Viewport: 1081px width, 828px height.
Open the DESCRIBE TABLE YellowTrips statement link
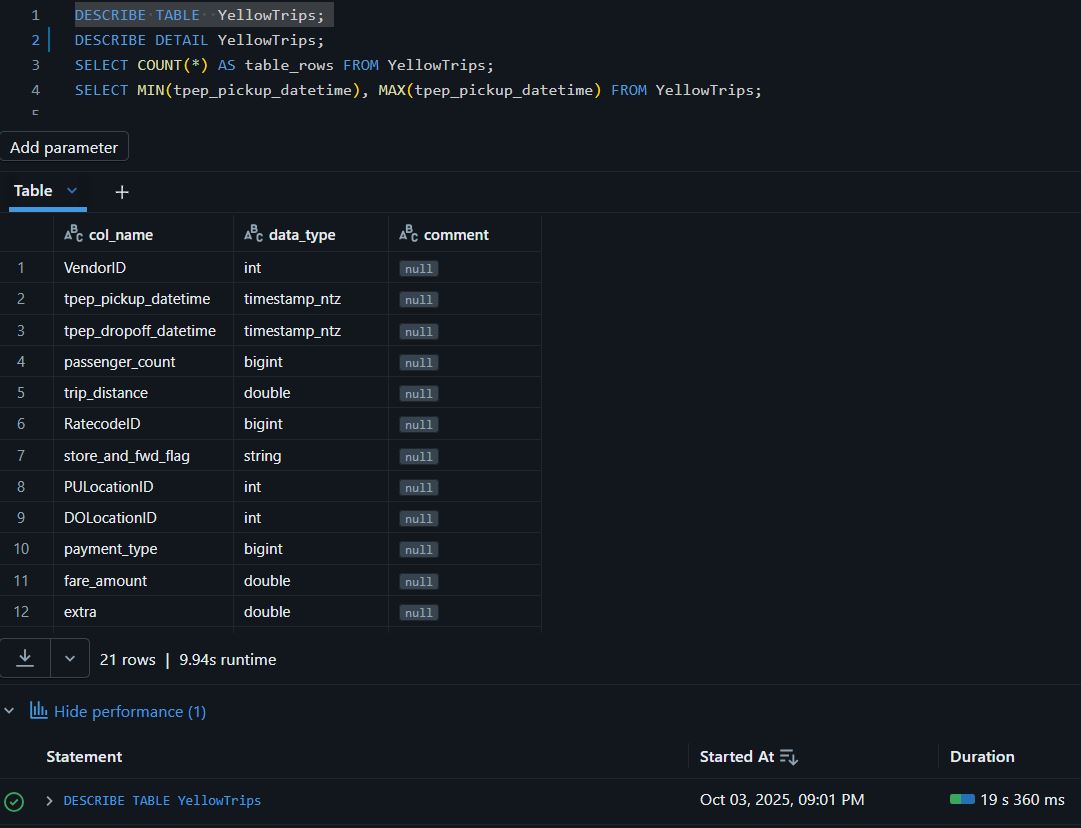click(x=162, y=800)
